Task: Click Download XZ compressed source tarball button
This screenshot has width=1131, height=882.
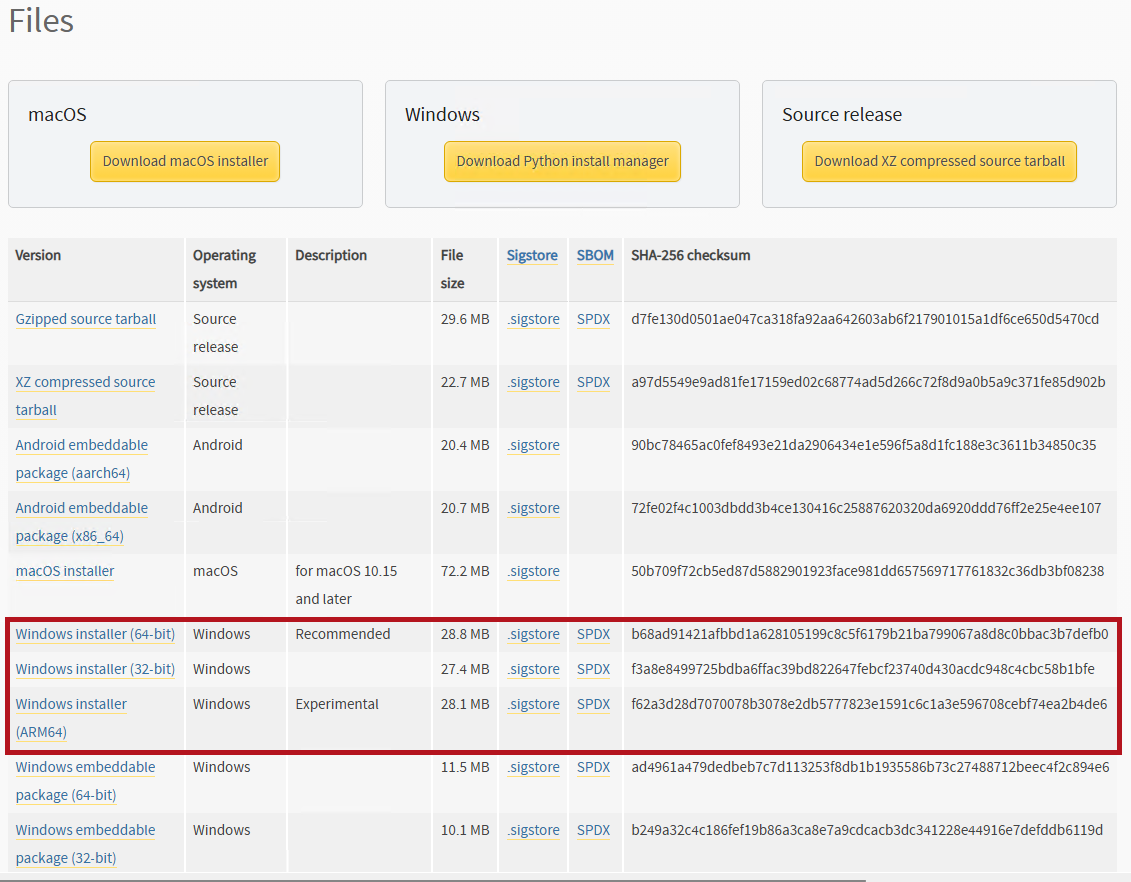Action: coord(939,161)
